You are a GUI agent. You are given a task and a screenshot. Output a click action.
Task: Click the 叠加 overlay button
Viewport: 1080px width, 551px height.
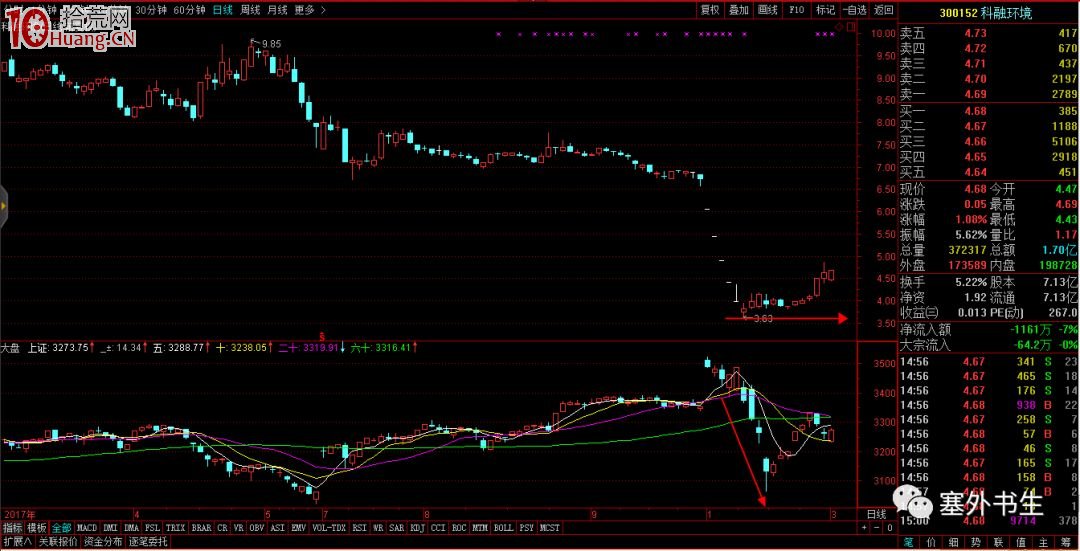739,10
